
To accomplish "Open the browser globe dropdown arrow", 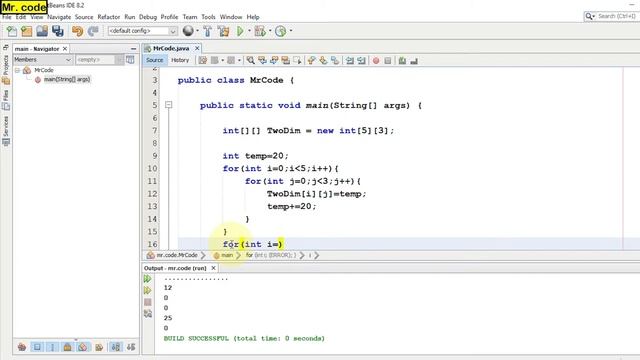I will coord(198,31).
